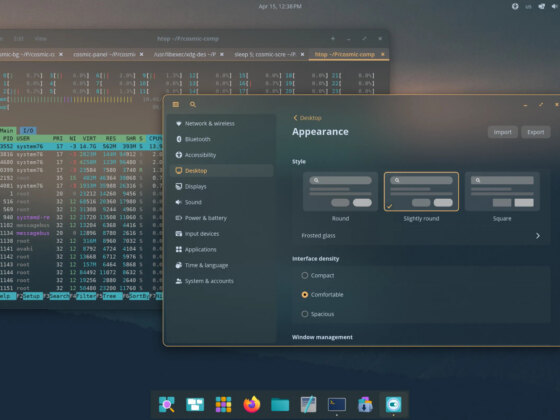
Task: Open the network indicator in top panel
Action: point(542,6)
